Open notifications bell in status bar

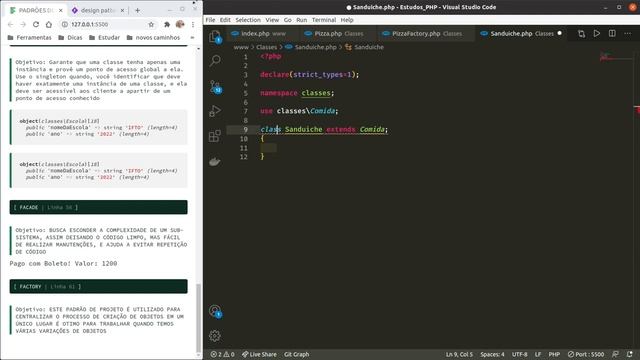click(630, 354)
